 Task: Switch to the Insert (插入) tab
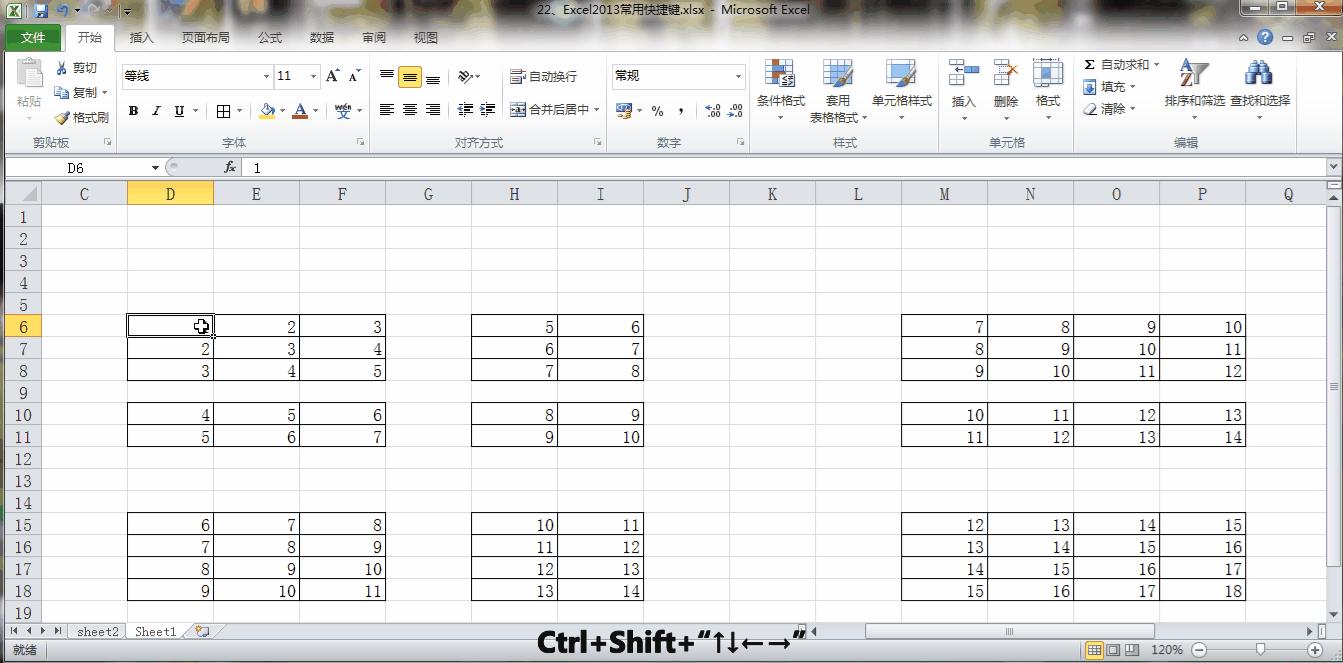tap(142, 37)
